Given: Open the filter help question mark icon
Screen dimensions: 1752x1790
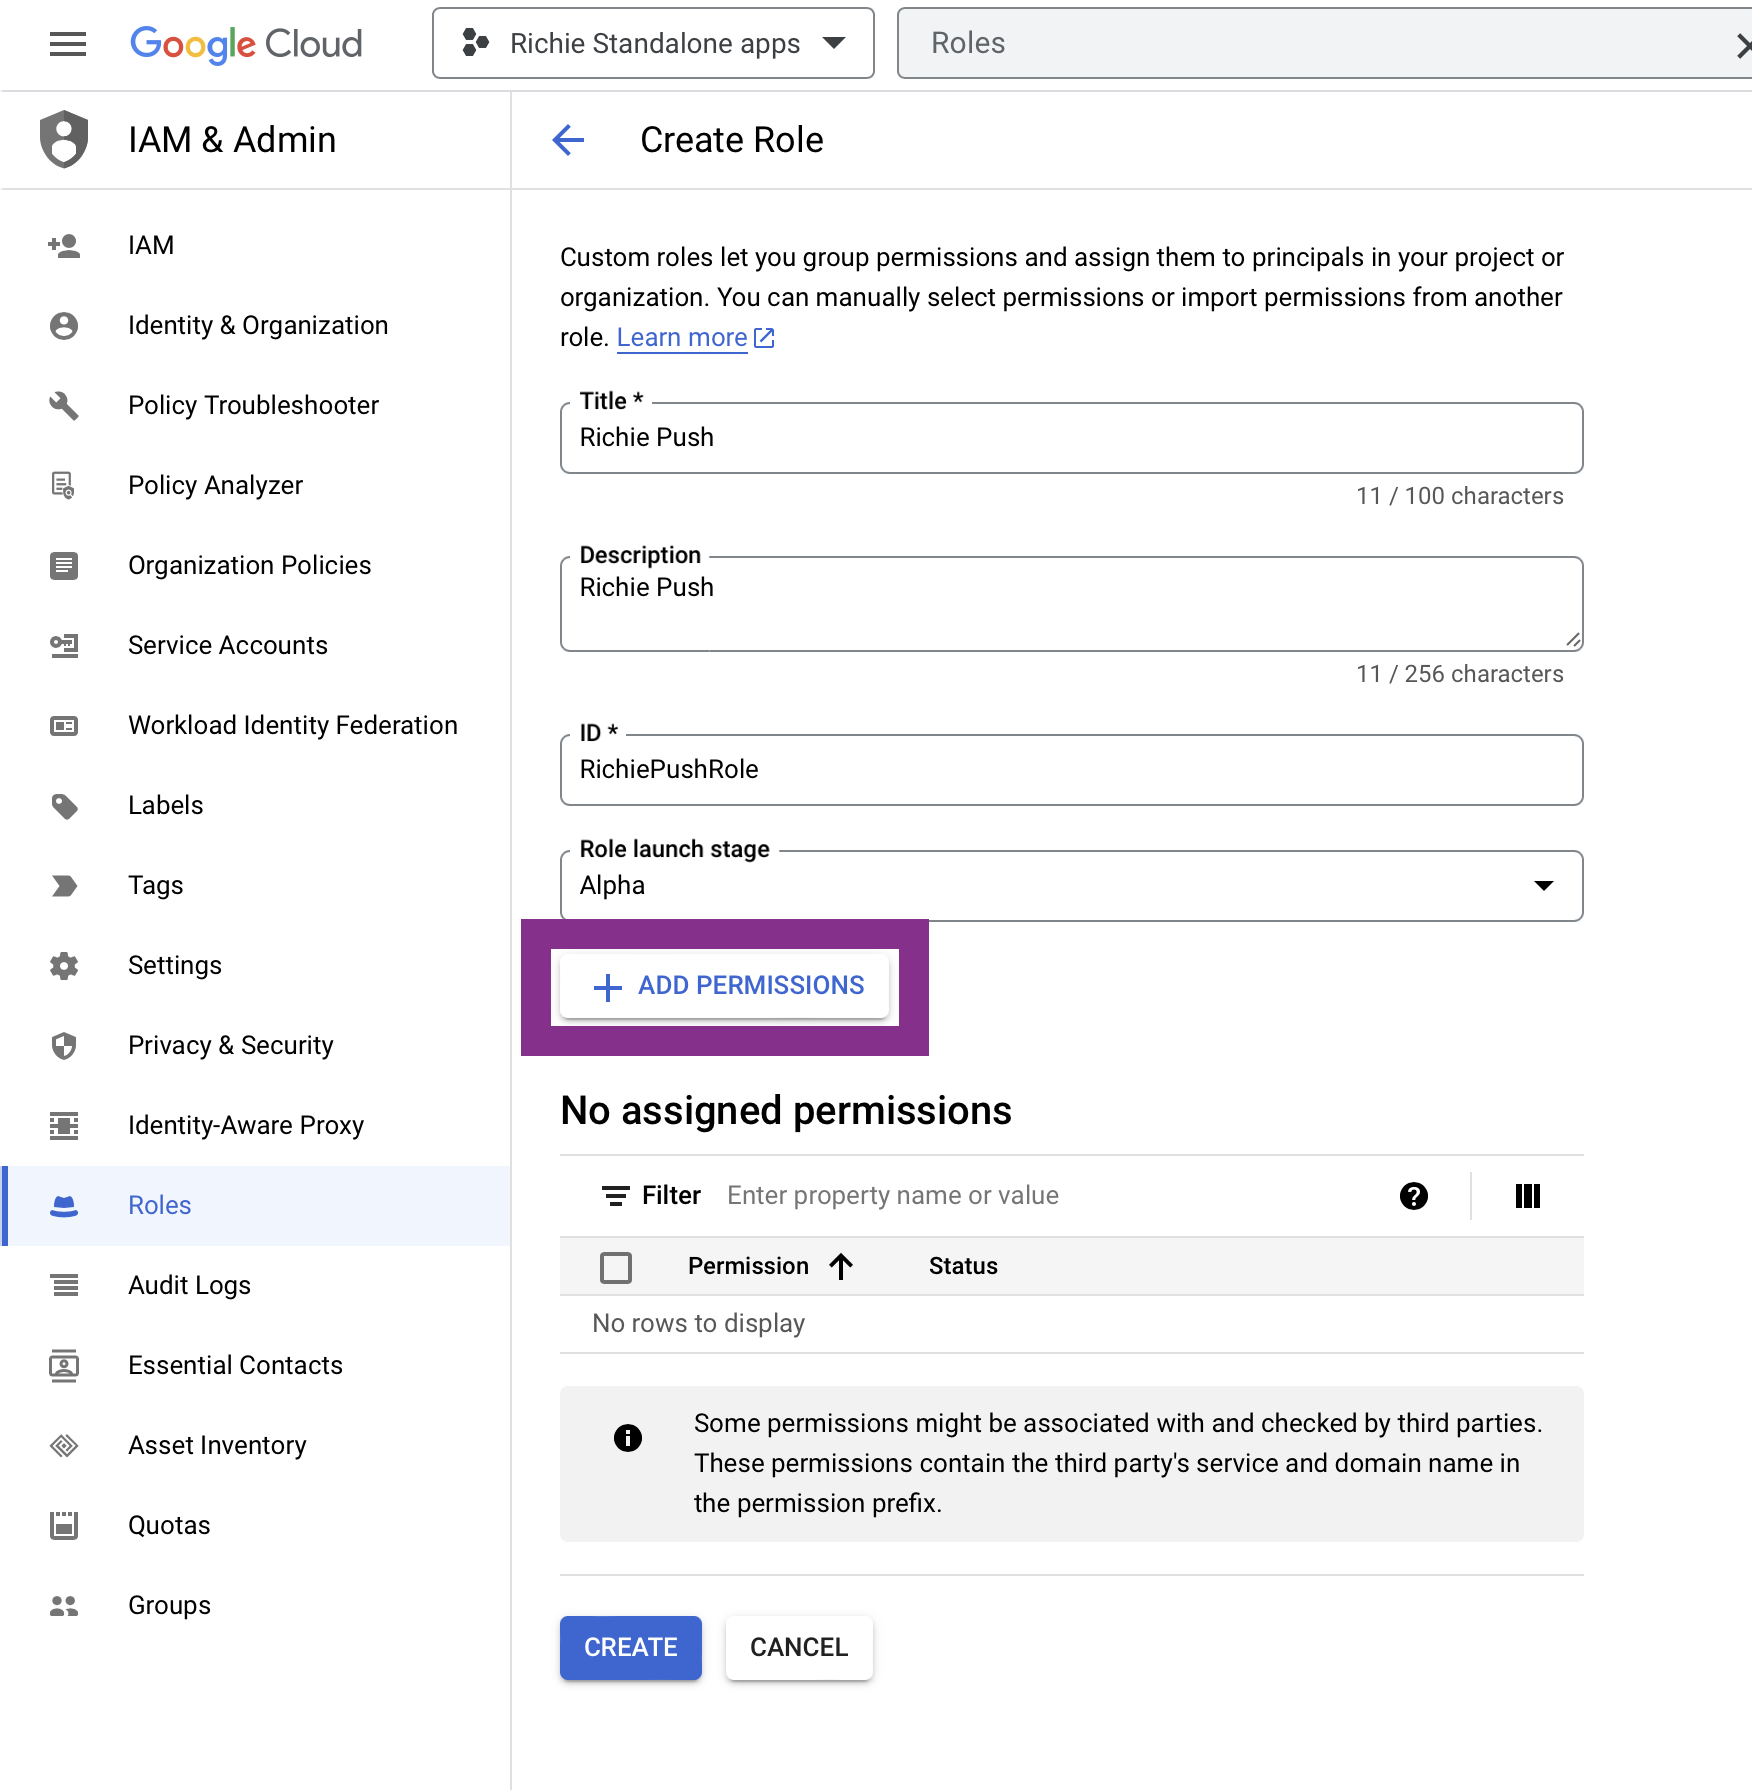Looking at the screenshot, I should (1413, 1195).
